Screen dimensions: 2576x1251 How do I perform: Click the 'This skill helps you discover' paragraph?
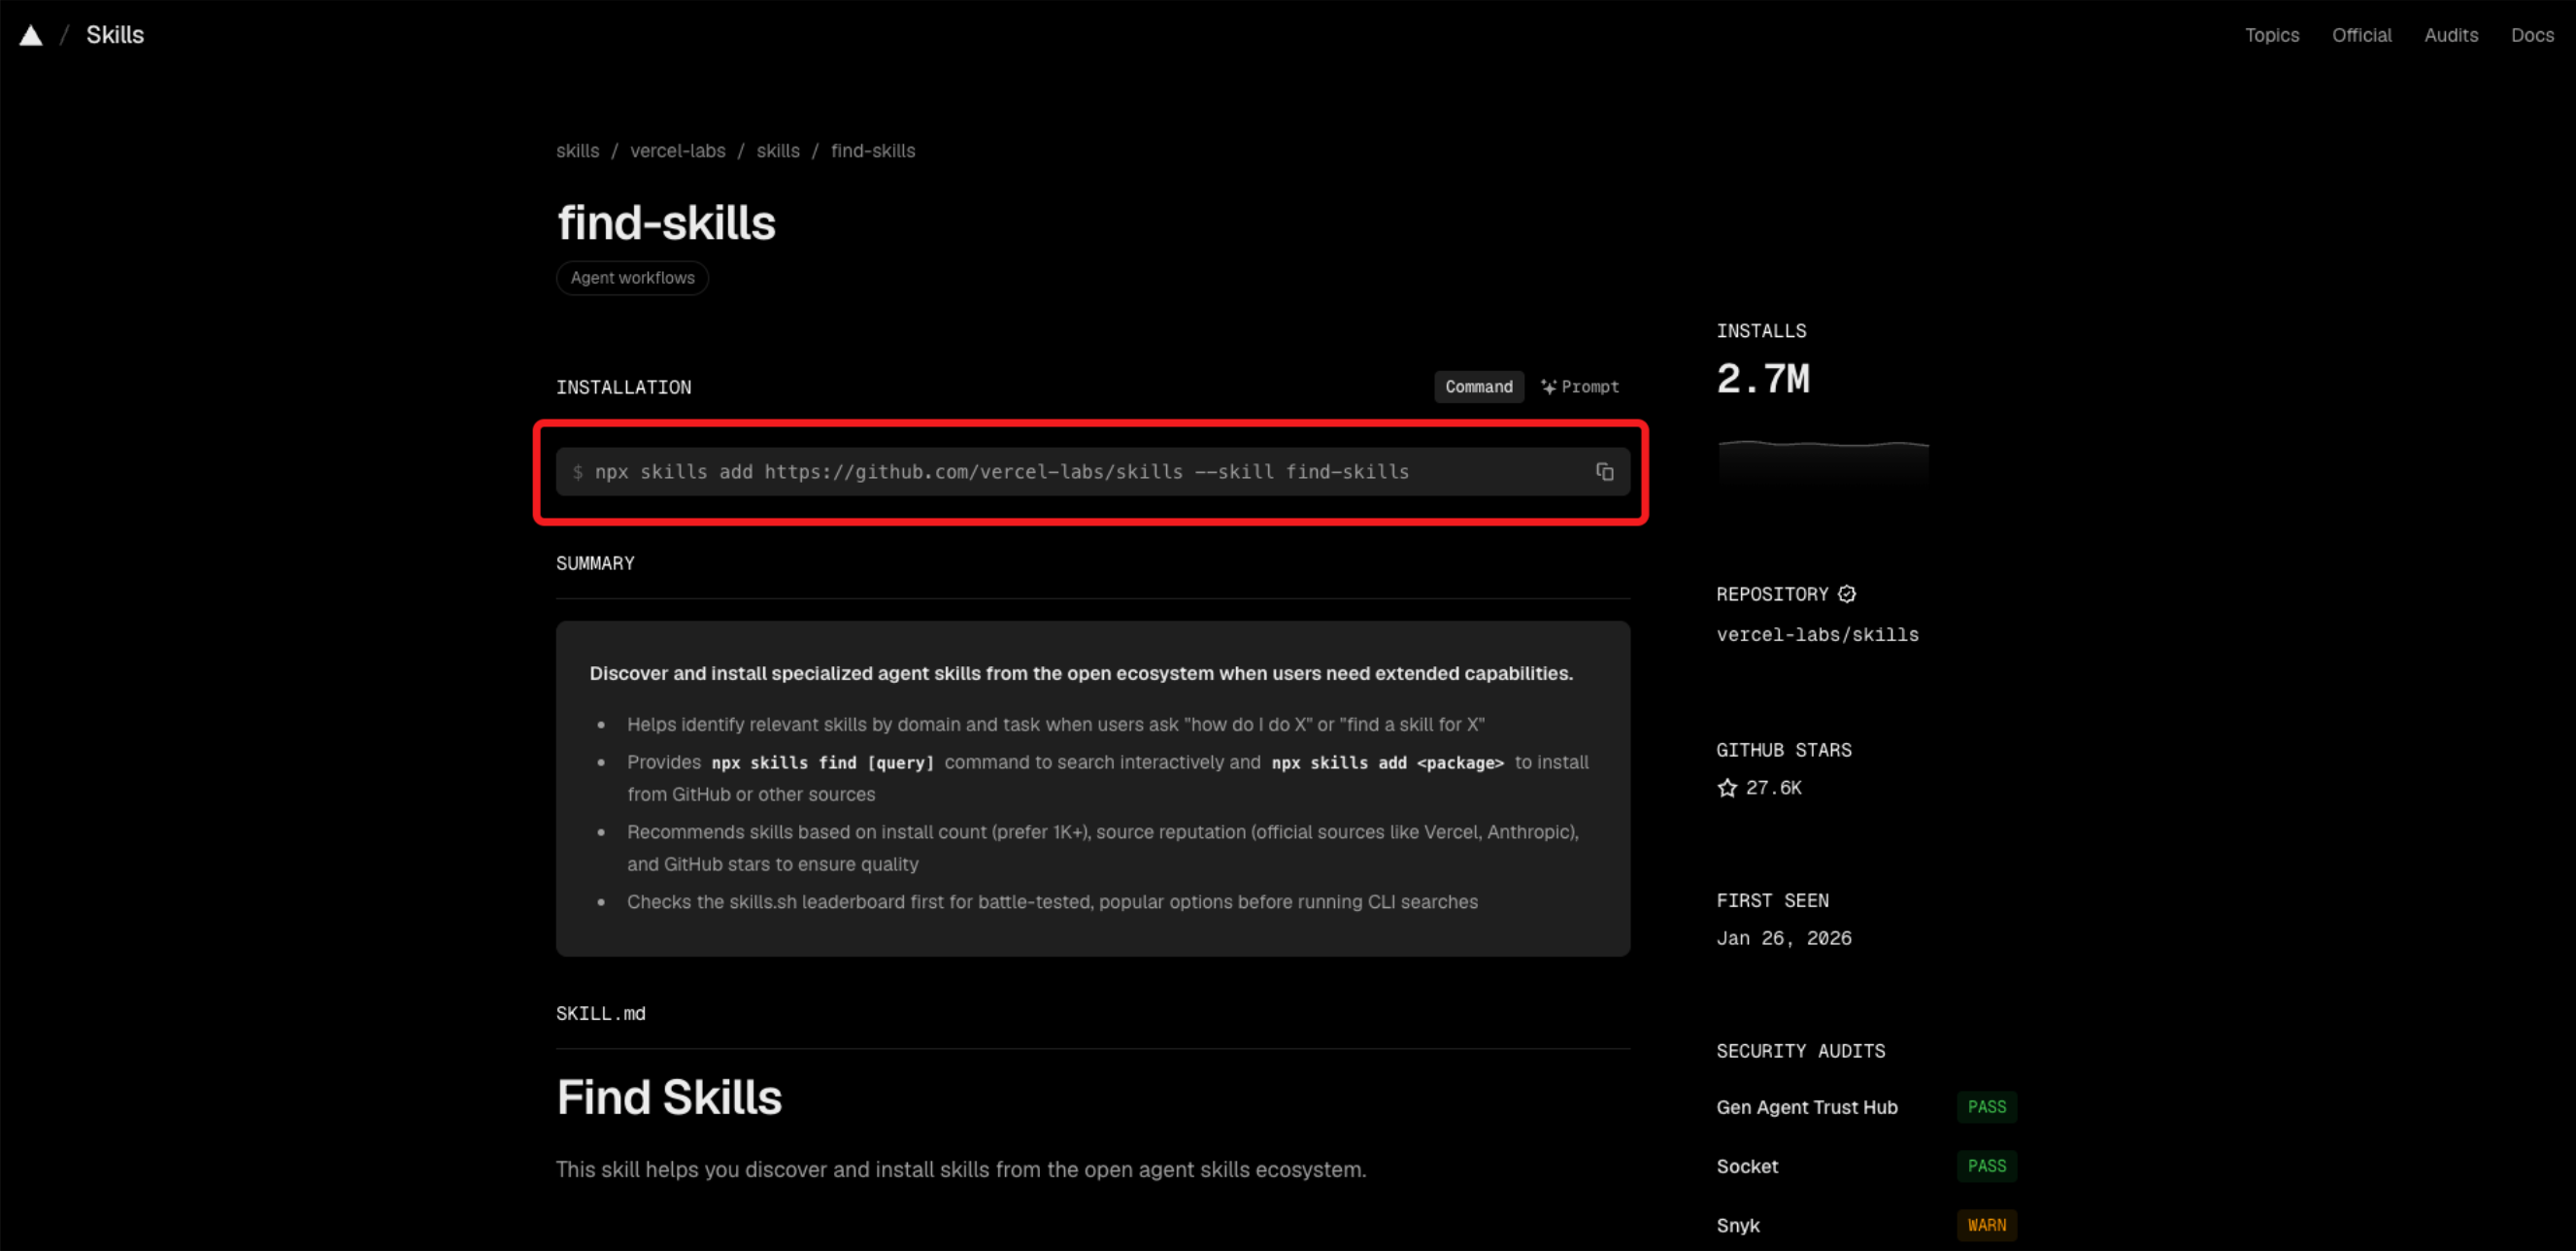[961, 1170]
